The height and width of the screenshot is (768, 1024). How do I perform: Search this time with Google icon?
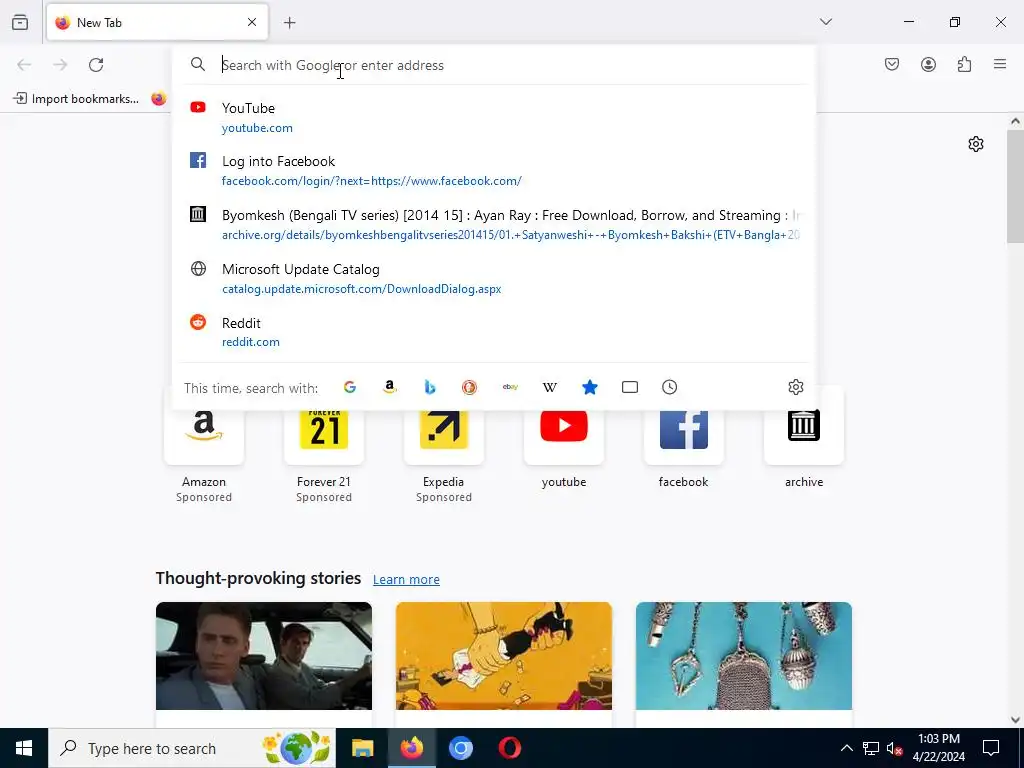[x=350, y=387]
